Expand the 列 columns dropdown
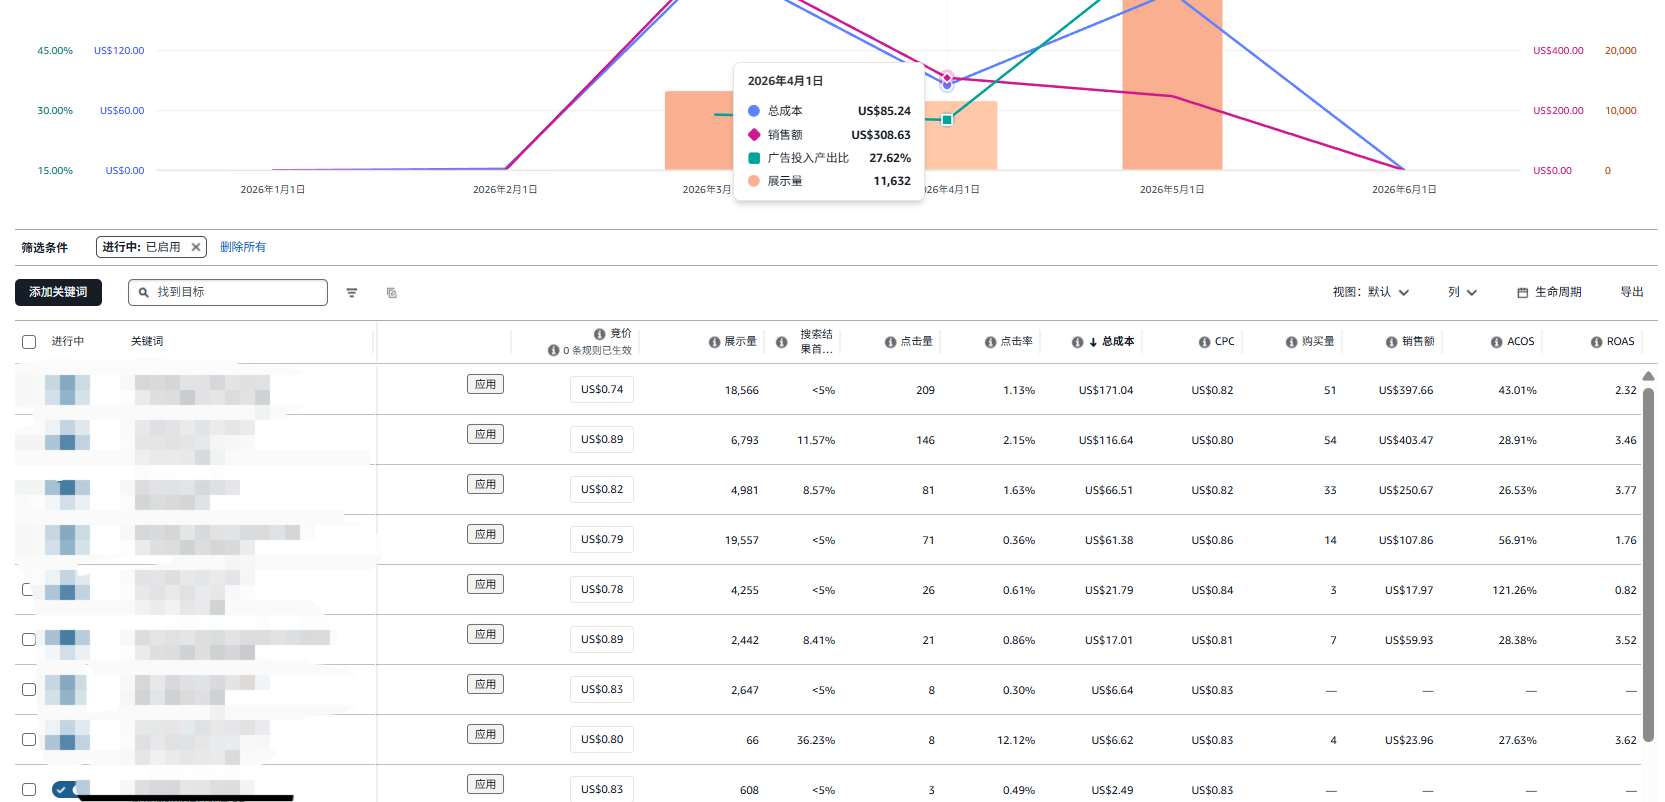The height and width of the screenshot is (802, 1665). point(1462,292)
